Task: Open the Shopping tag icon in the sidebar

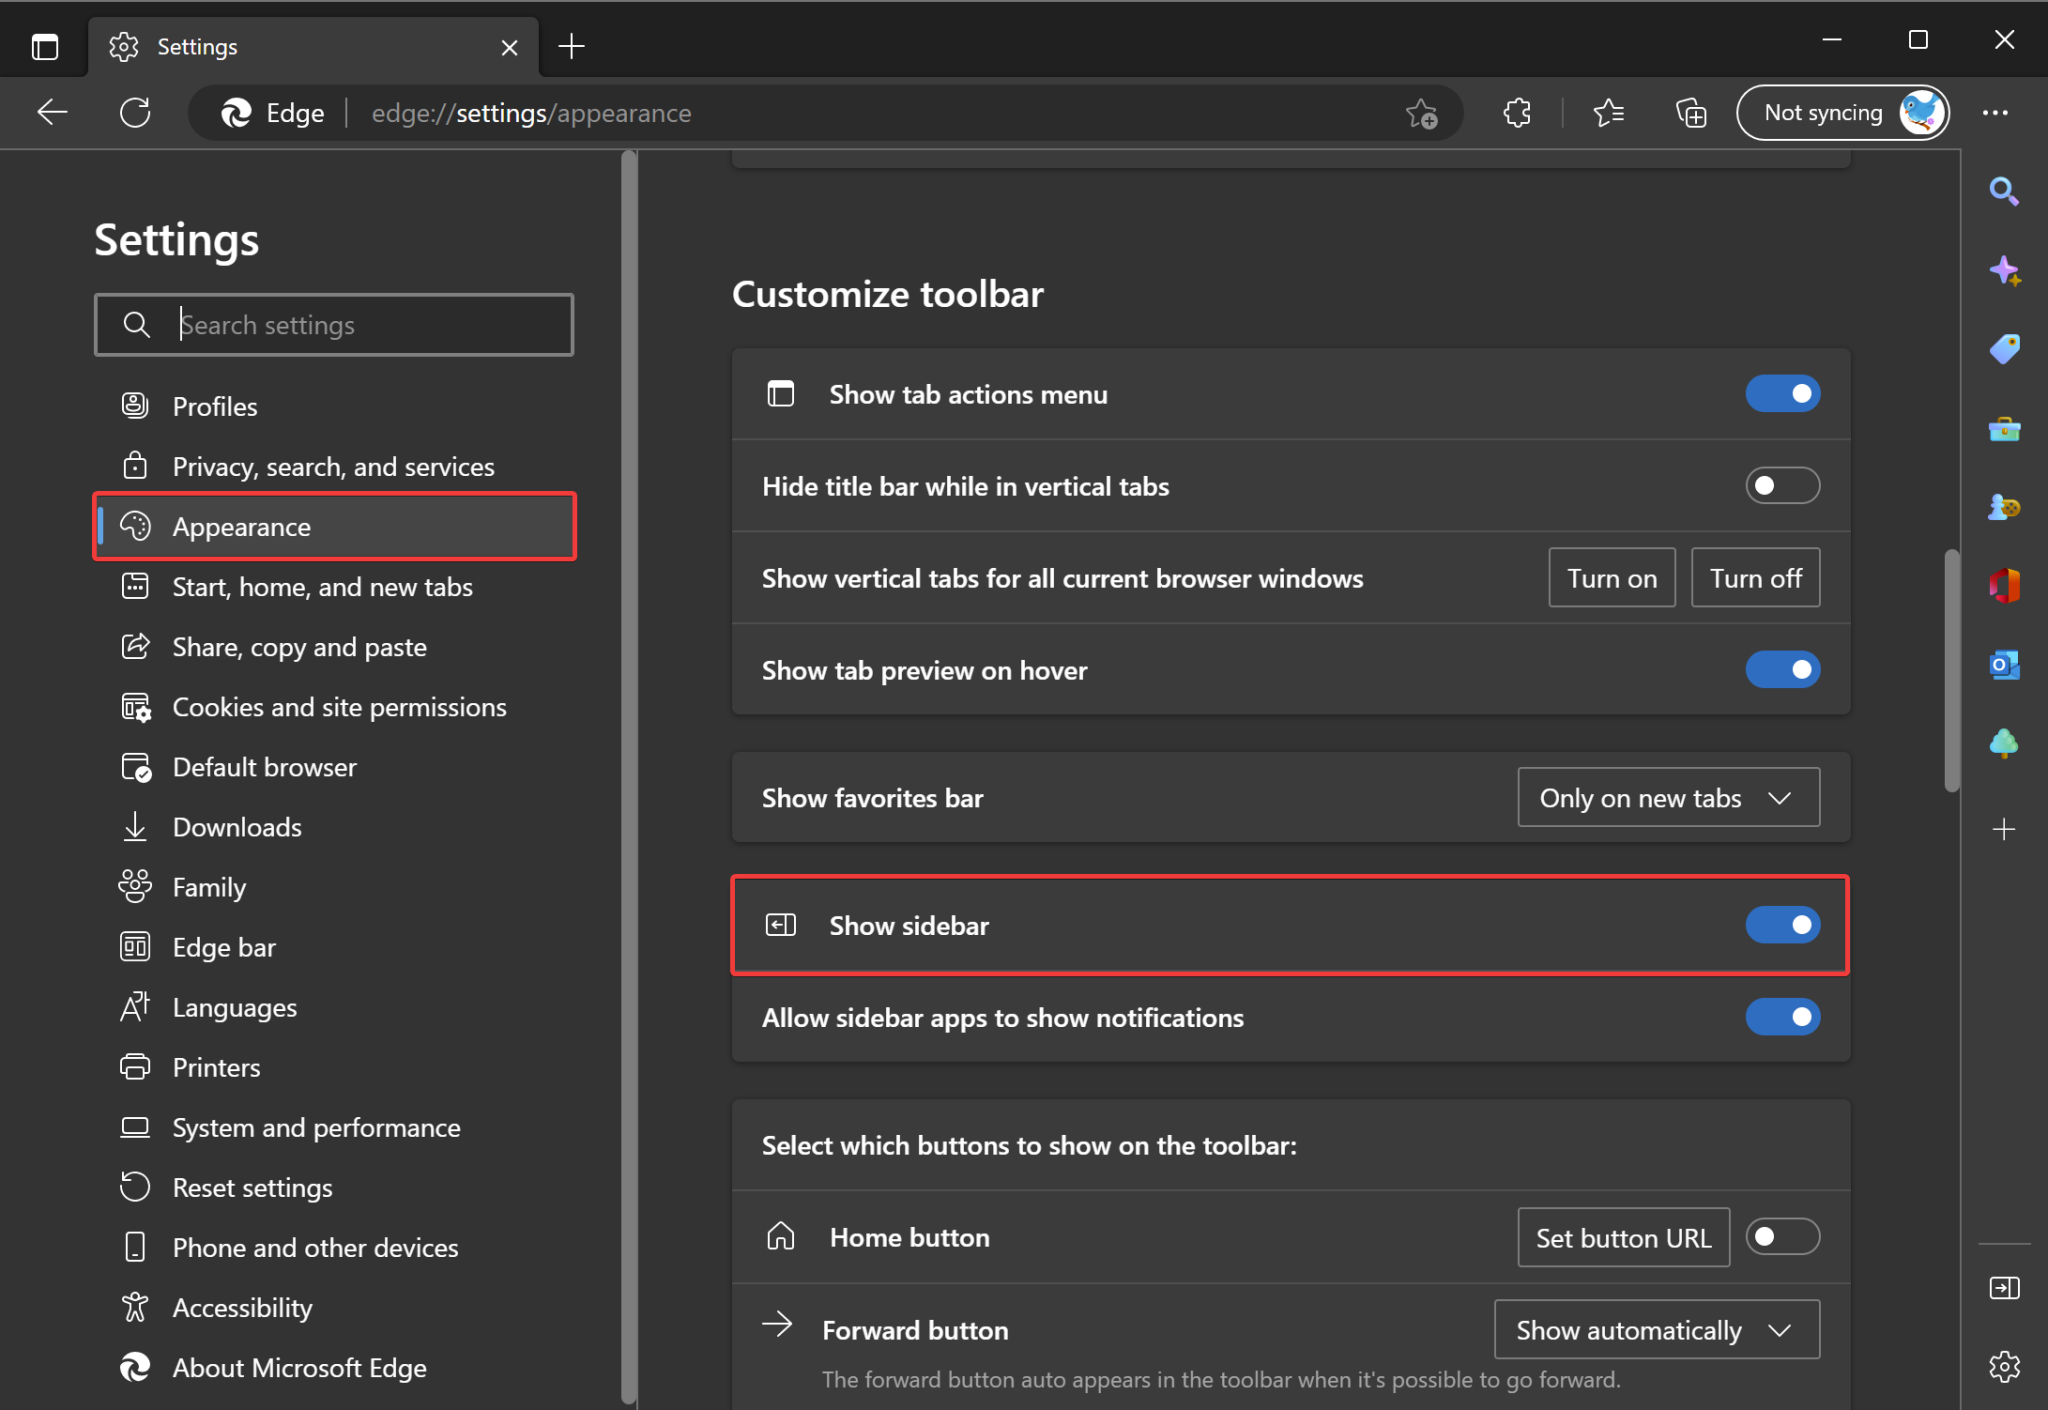Action: click(x=2006, y=349)
